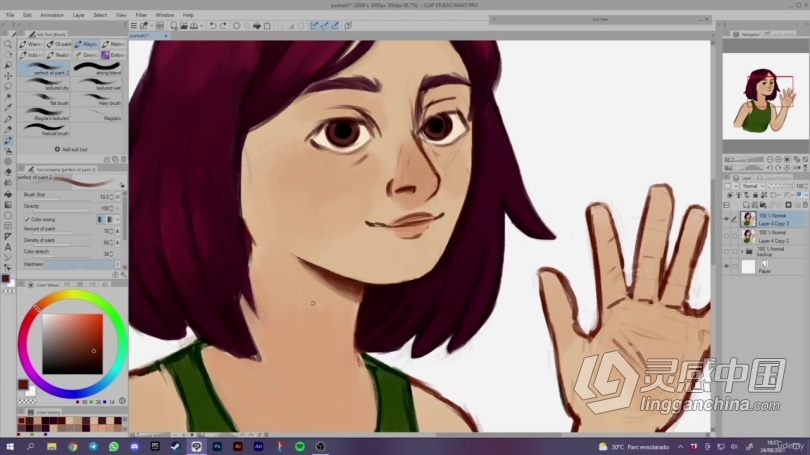Click the Redo arrow in command bar
810x455 pixels.
tap(223, 26)
